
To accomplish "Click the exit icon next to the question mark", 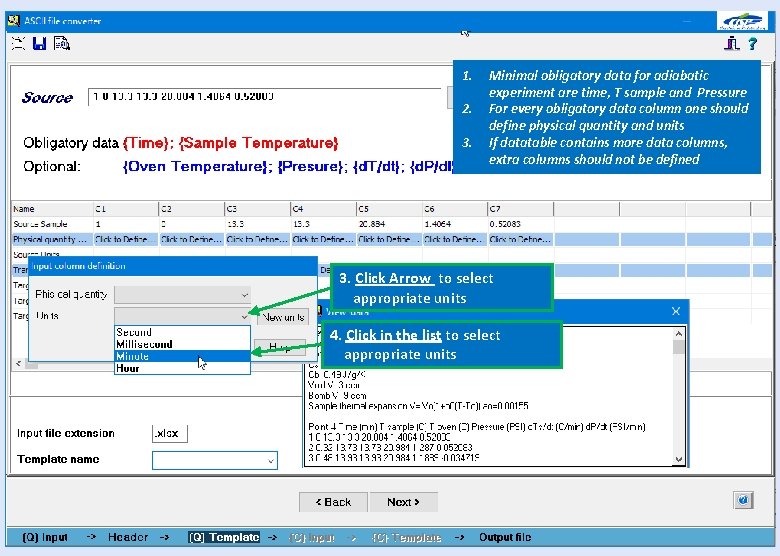I will click(x=731, y=44).
